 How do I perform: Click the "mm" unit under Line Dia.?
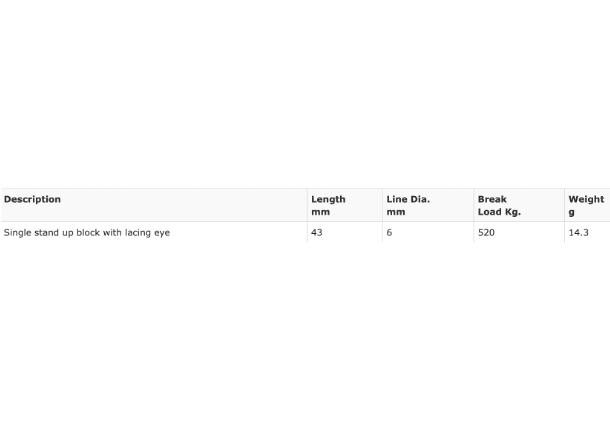coord(396,212)
